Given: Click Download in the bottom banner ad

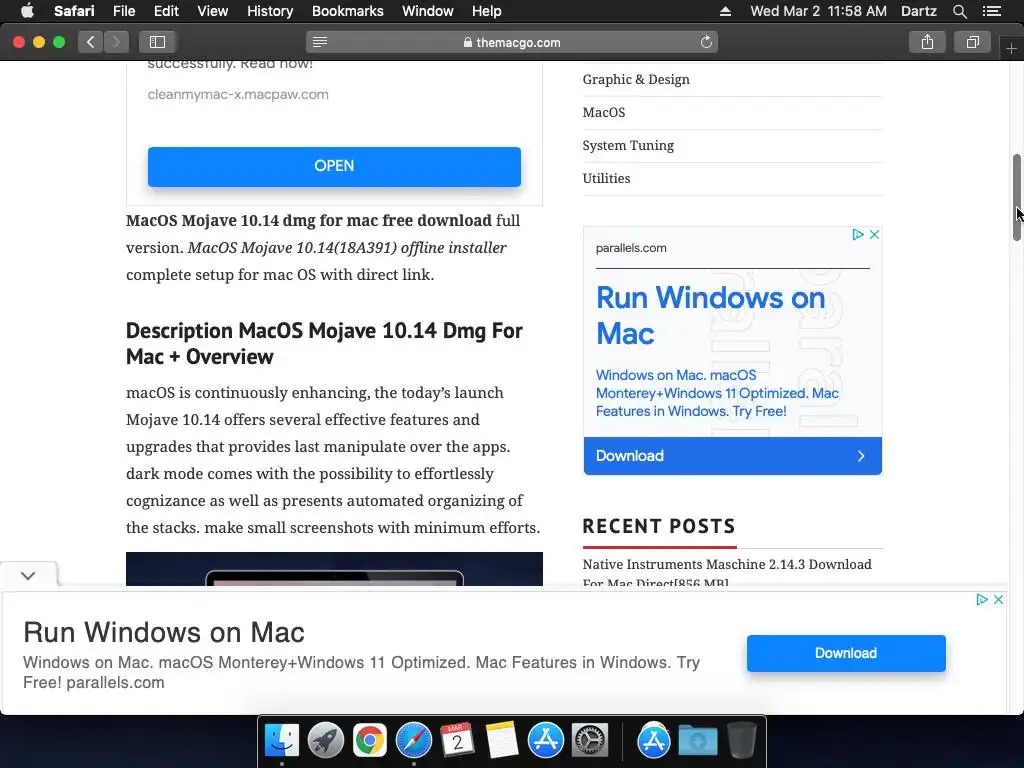Looking at the screenshot, I should tap(846, 653).
